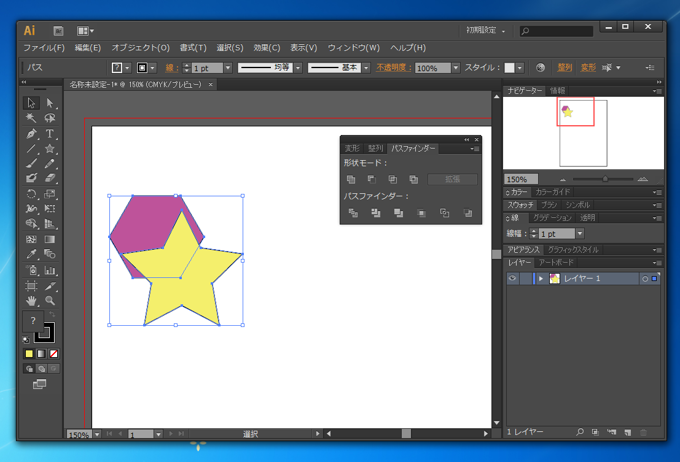Click the 整列 link in control bar
680x462 pixels.
(565, 68)
